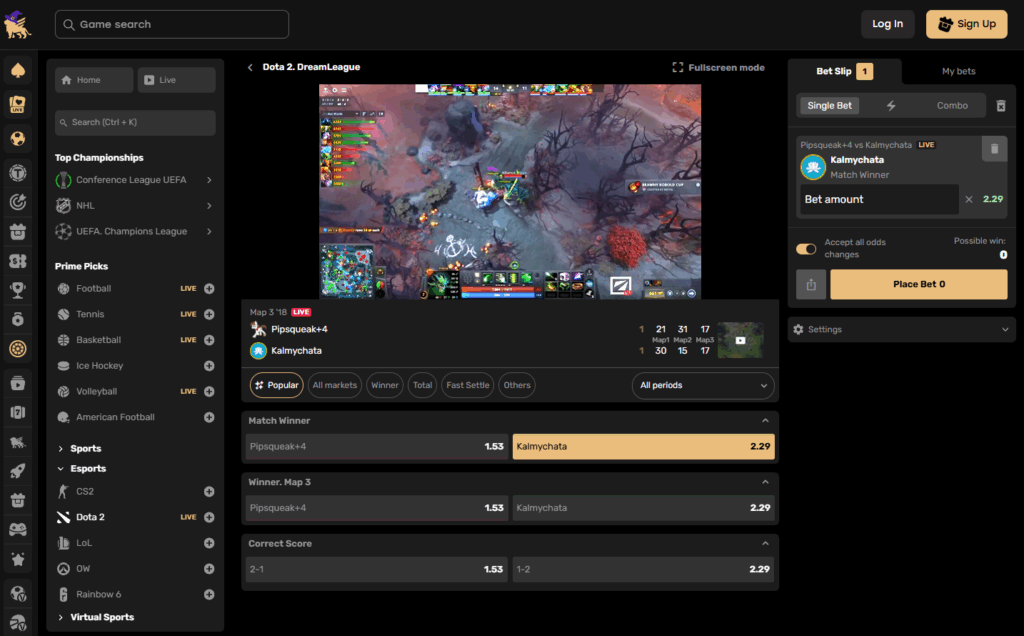Click the spade casino icon in left rail

(17, 71)
